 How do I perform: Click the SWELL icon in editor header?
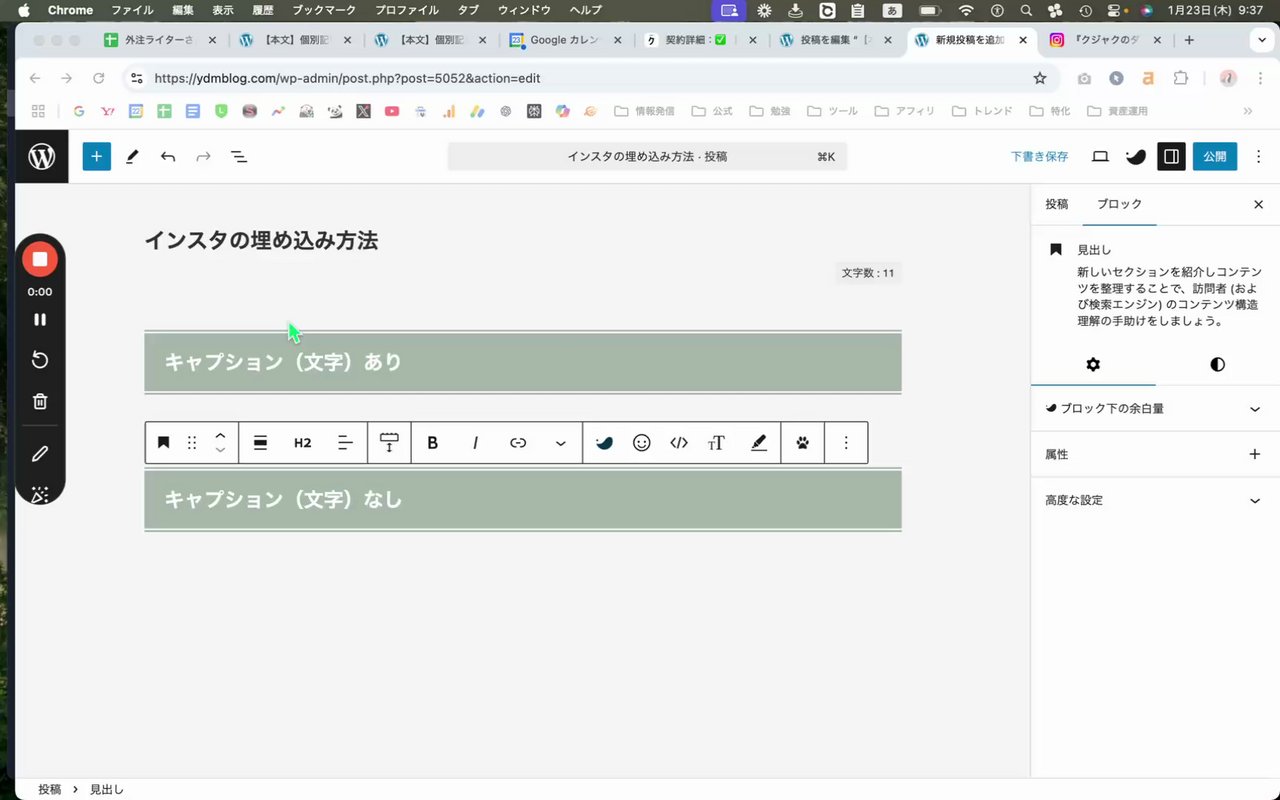tap(1135, 156)
